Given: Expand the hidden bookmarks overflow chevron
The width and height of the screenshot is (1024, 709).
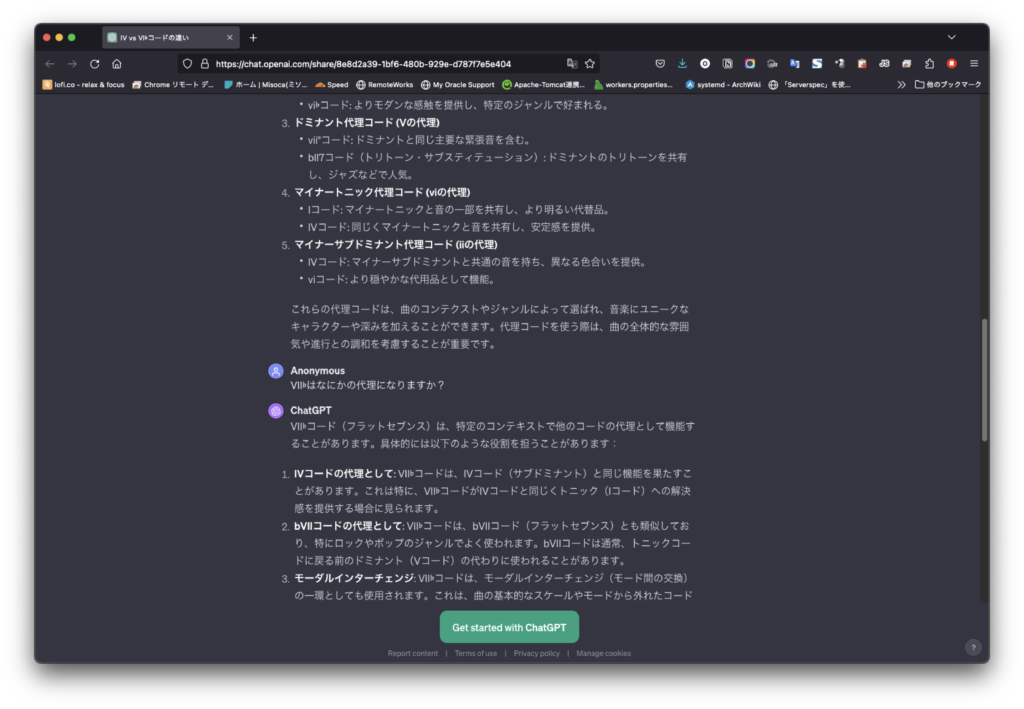Looking at the screenshot, I should pyautogui.click(x=901, y=85).
